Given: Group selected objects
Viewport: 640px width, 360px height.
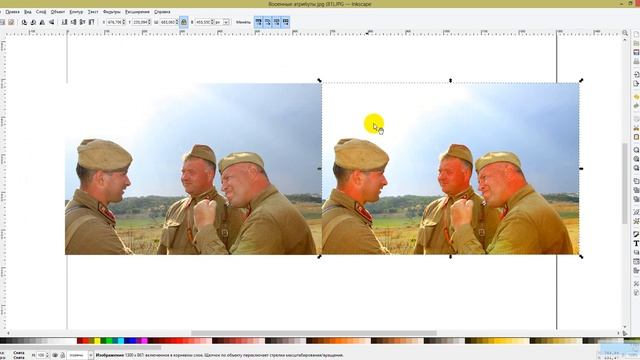Looking at the screenshot, I should click(636, 212).
